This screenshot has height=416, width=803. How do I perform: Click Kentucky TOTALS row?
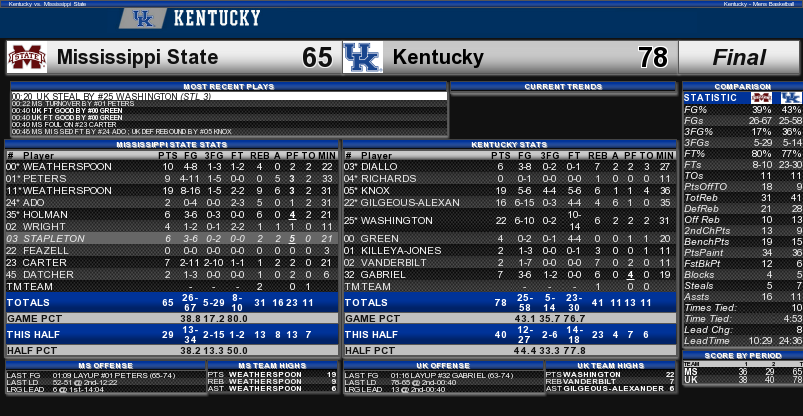510,302
